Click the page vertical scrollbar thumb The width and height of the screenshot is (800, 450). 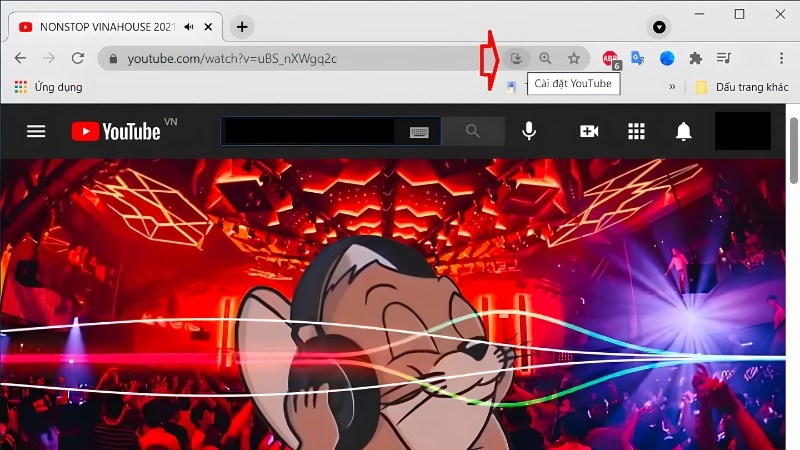pos(794,151)
